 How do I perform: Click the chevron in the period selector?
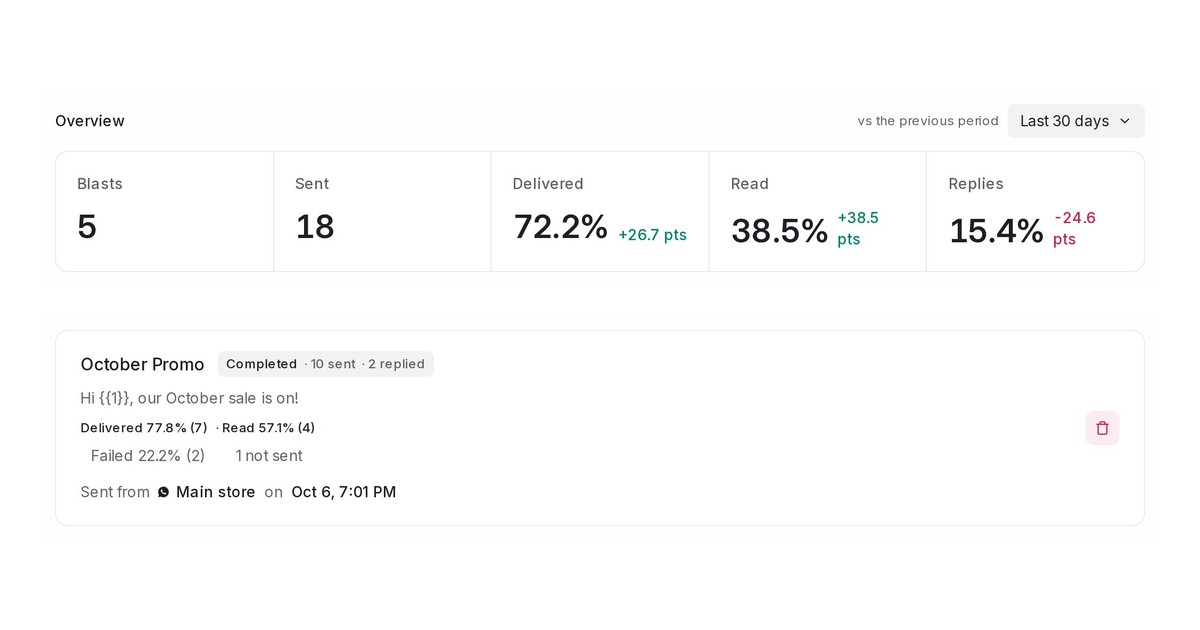1124,121
